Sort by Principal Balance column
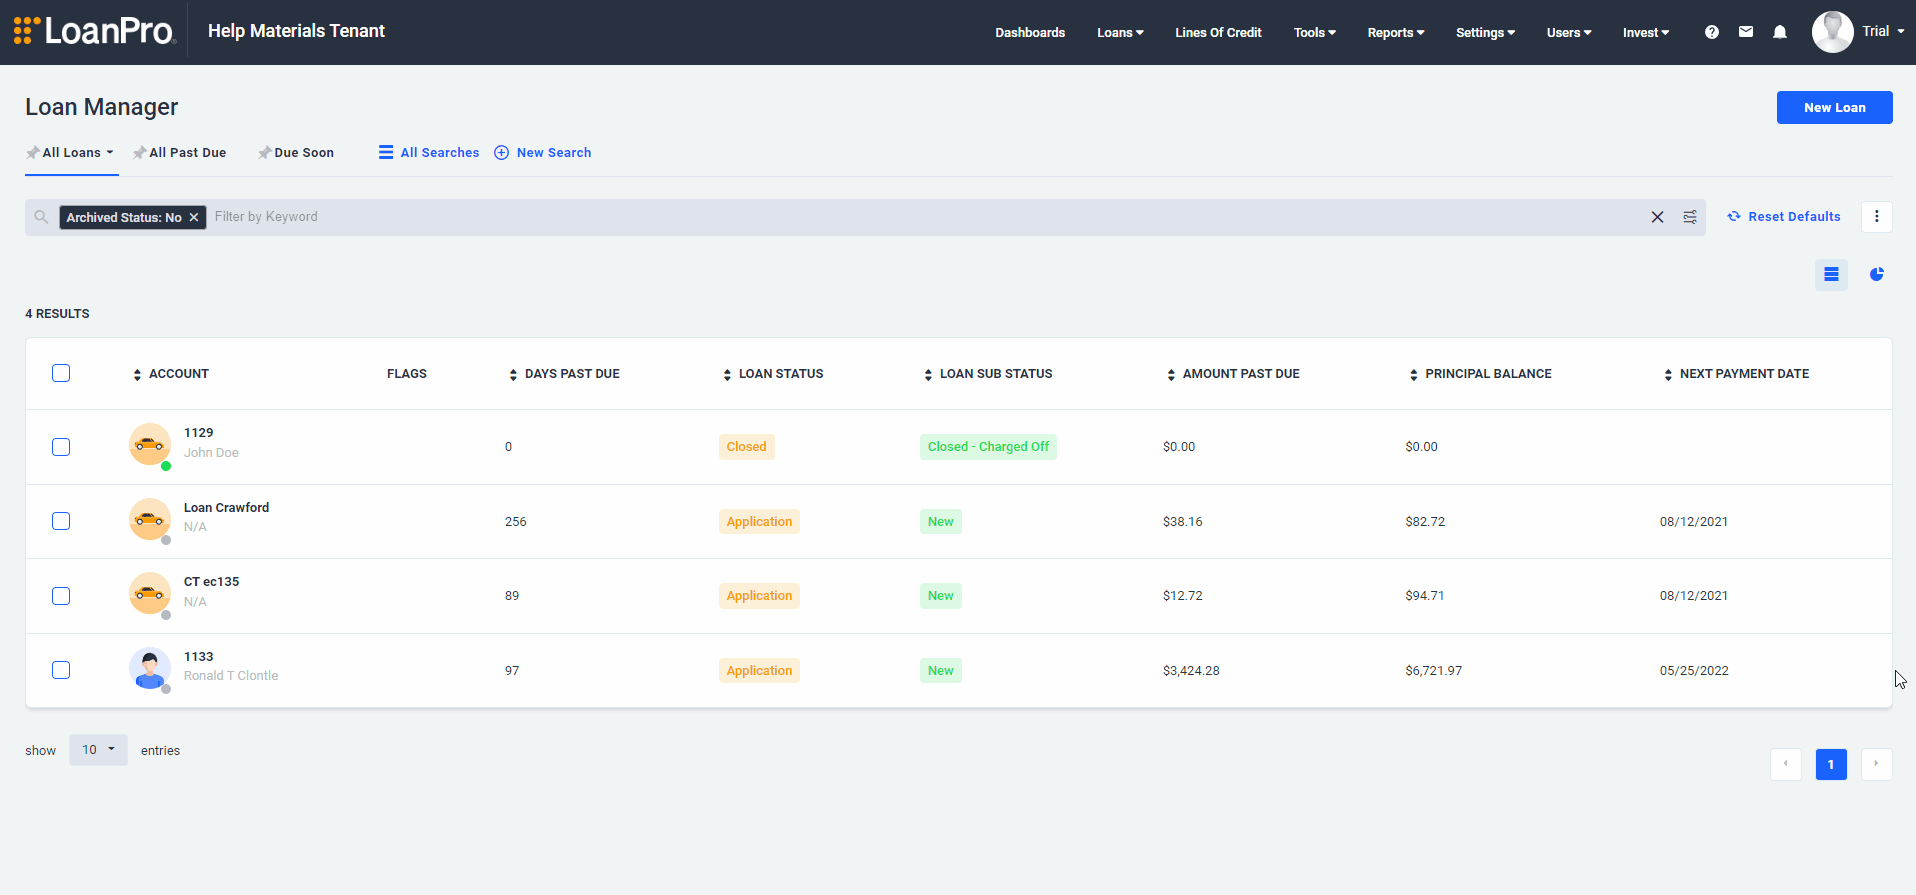This screenshot has height=895, width=1916. tap(1413, 375)
